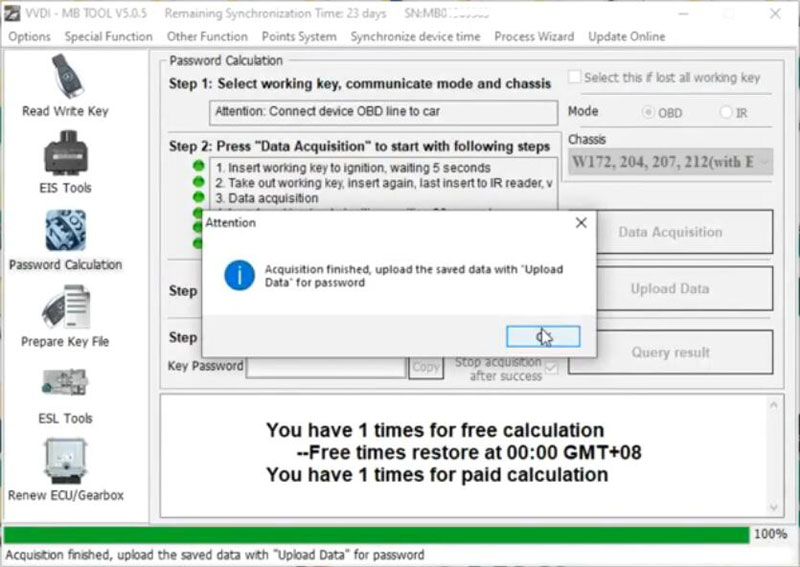This screenshot has width=800, height=567.
Task: Click the blue info icon in the Attention dialog
Action: [x=239, y=276]
